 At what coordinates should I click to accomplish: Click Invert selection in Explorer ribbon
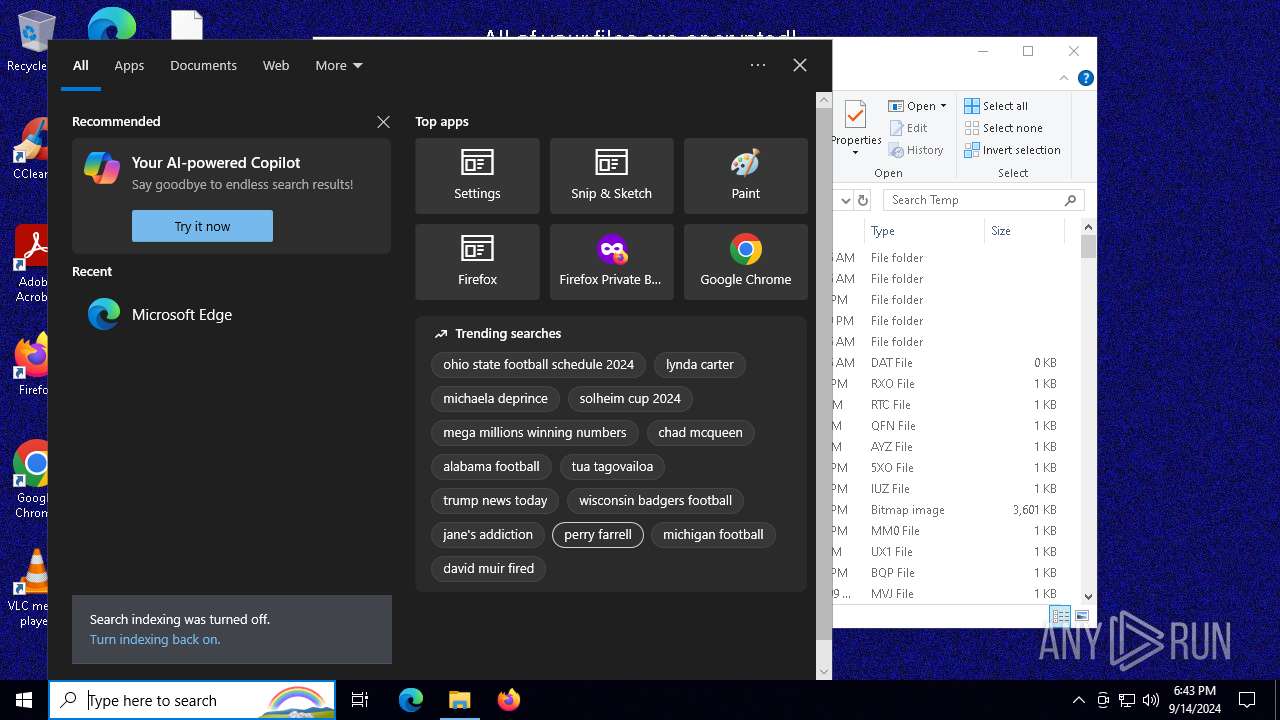[x=1012, y=150]
